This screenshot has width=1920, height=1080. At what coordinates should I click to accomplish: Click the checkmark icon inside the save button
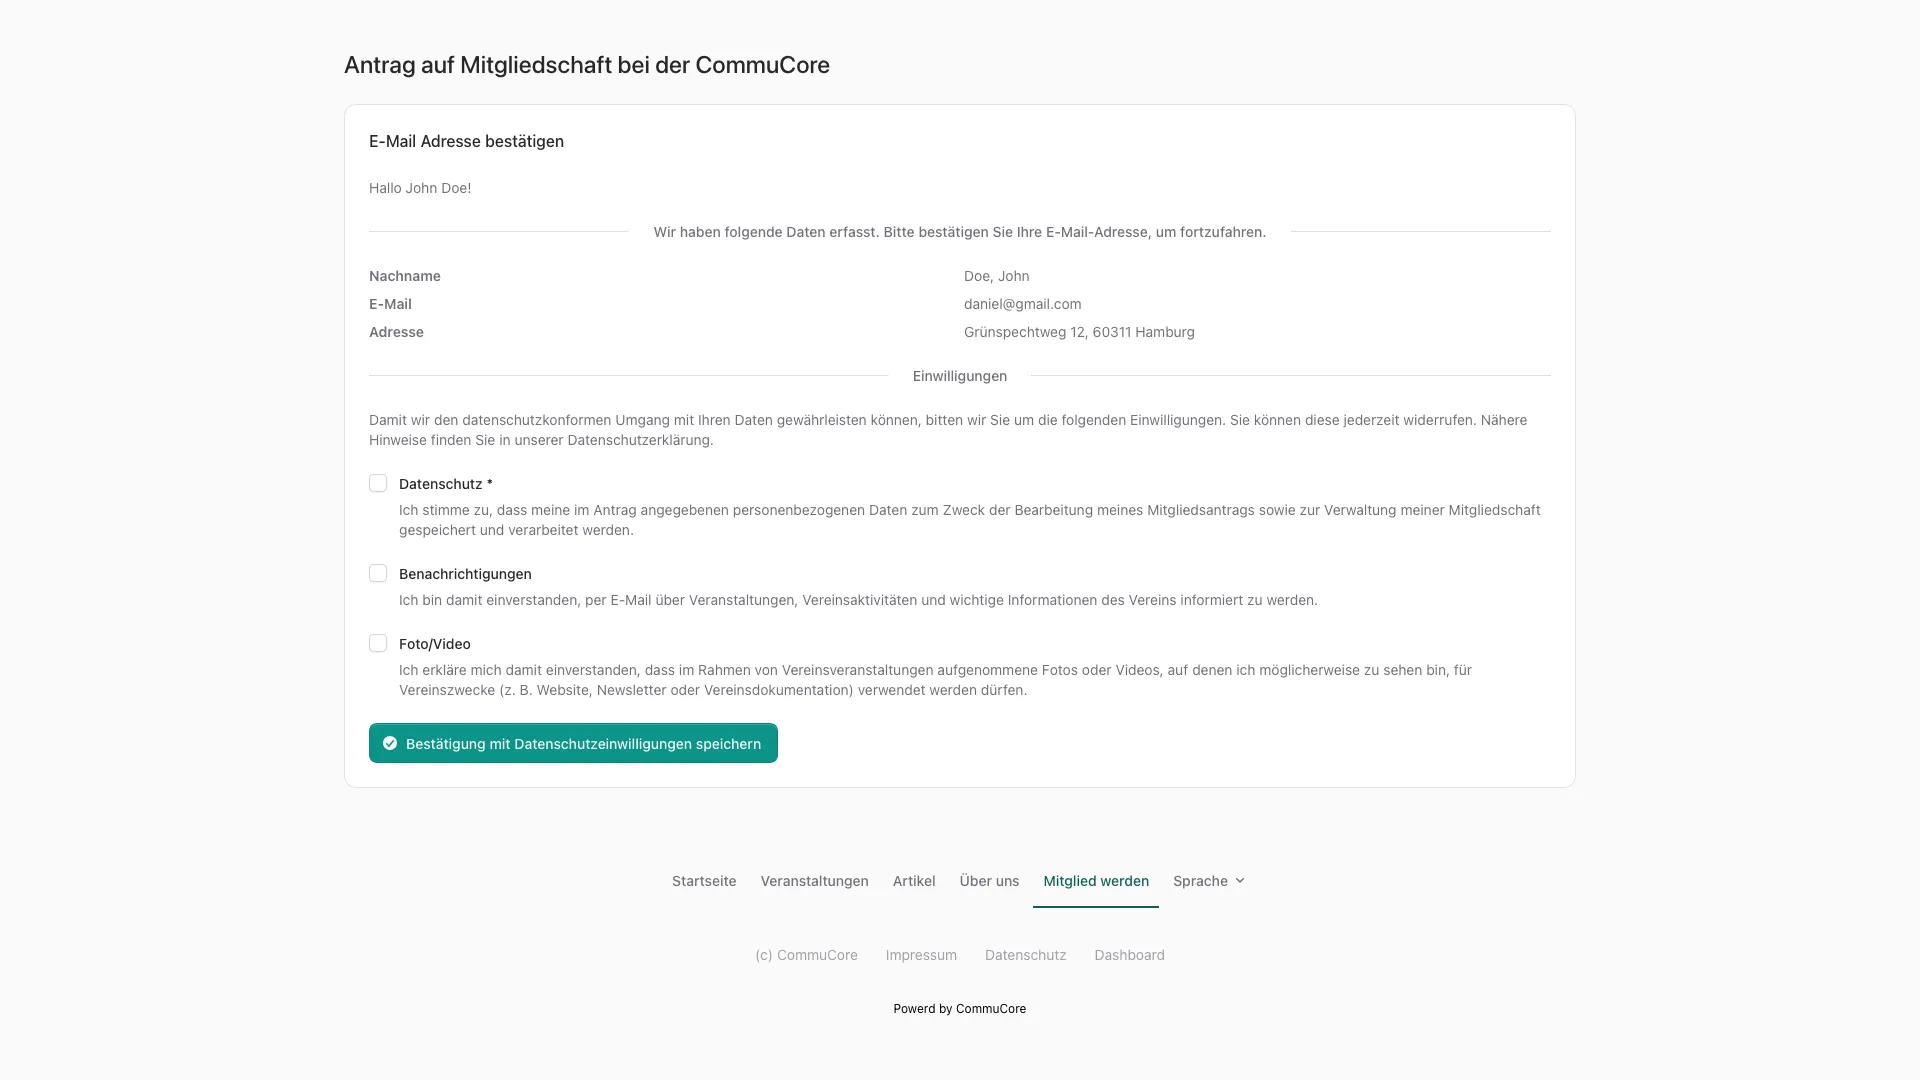(389, 743)
